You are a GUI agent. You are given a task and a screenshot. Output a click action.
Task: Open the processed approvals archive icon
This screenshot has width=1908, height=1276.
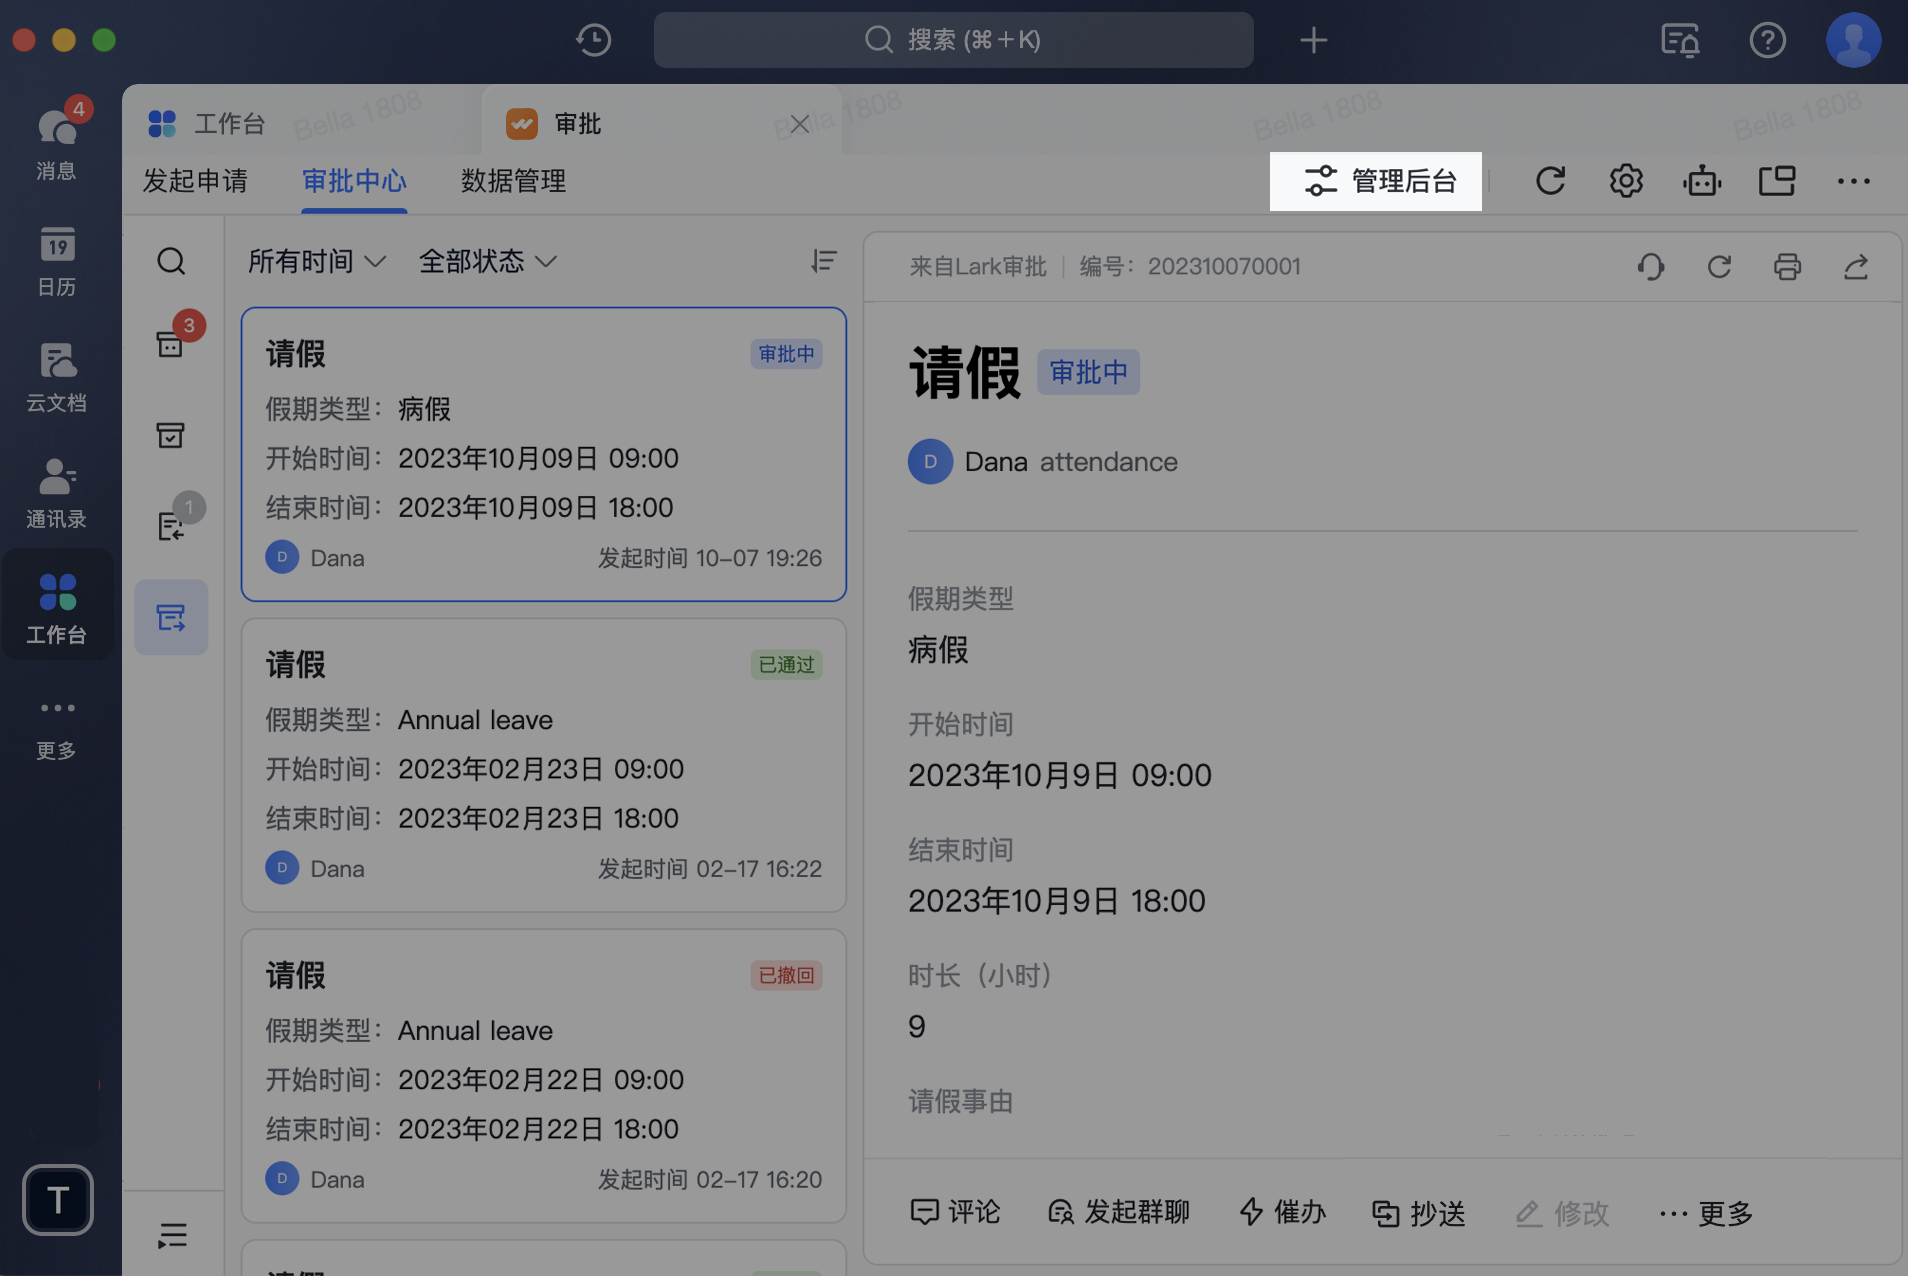click(x=171, y=435)
